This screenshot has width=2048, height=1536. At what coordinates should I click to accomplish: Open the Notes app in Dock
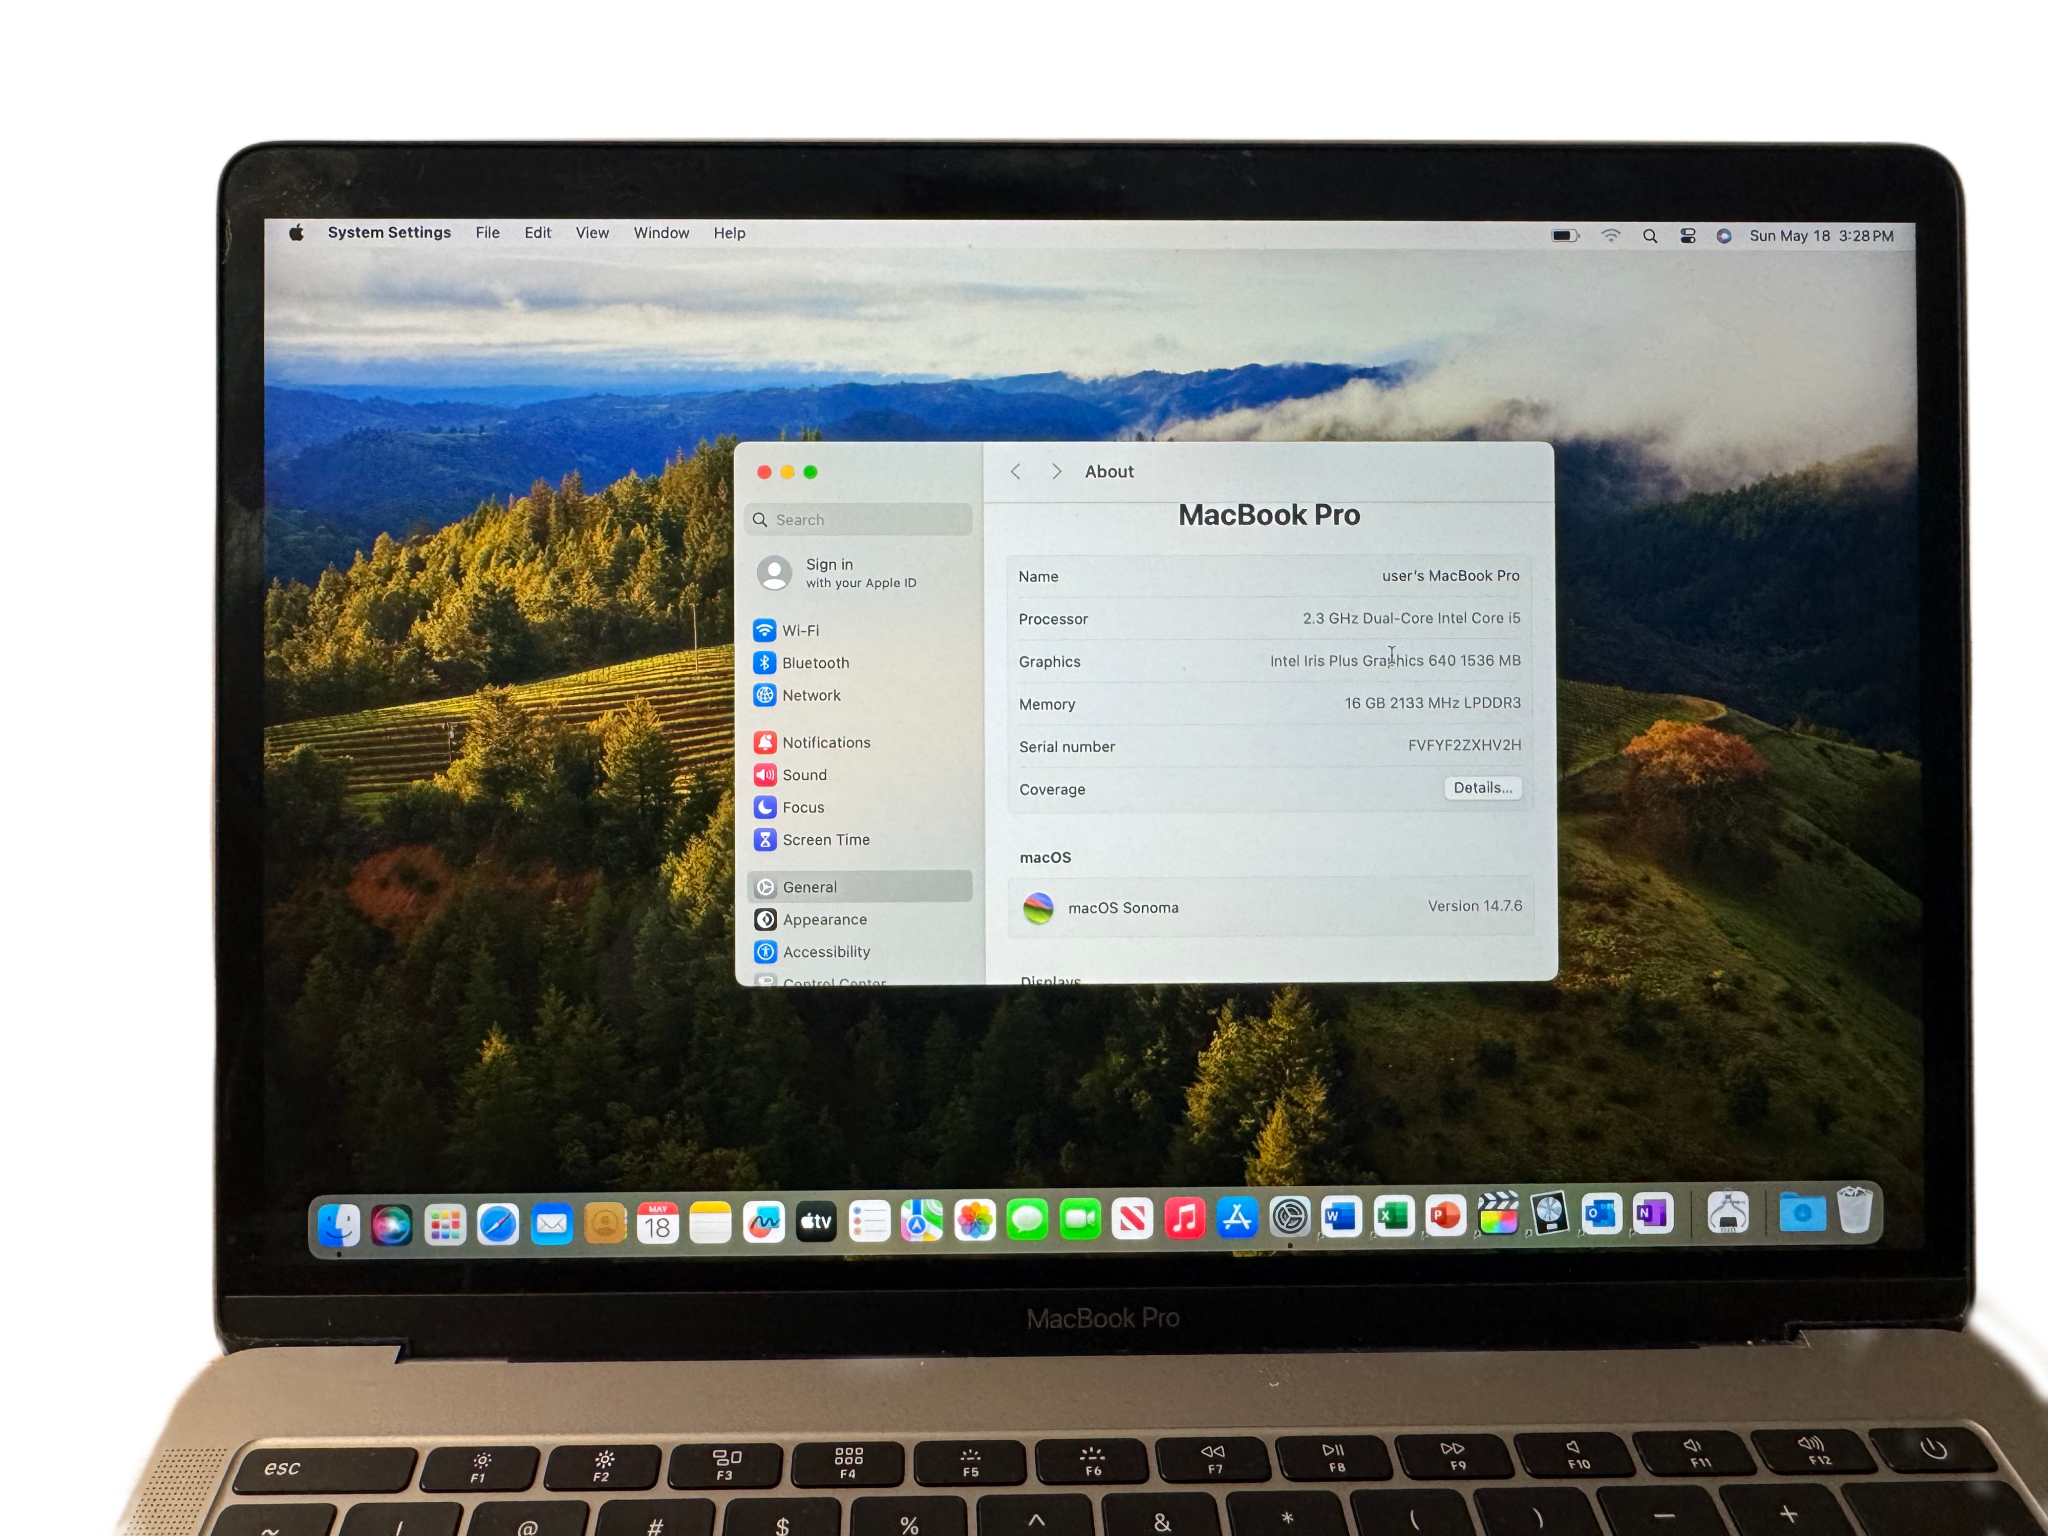(711, 1223)
